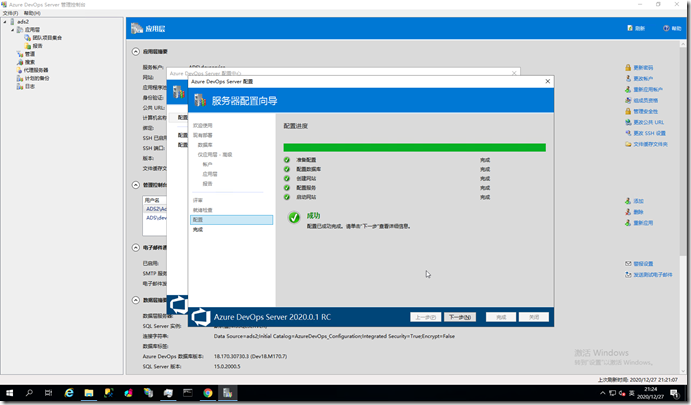Close the Azure DevOps Server 配置 dialog
691x405 pixels.
(x=547, y=82)
